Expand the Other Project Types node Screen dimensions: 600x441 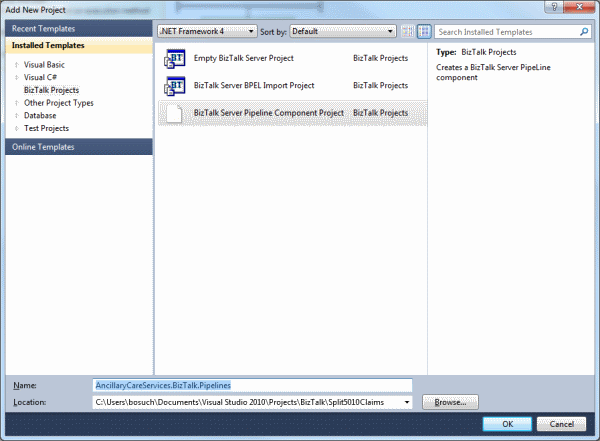16,103
